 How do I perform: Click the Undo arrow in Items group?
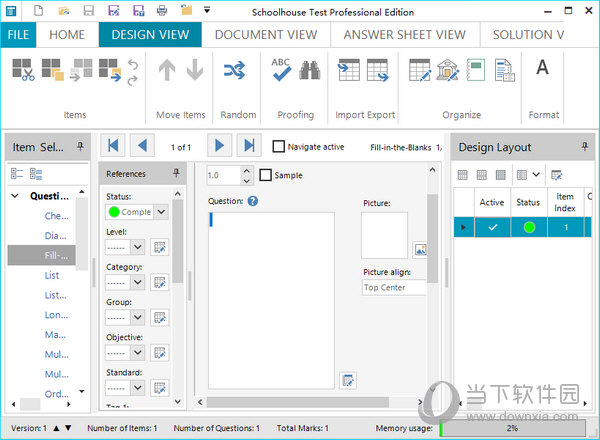coord(132,64)
